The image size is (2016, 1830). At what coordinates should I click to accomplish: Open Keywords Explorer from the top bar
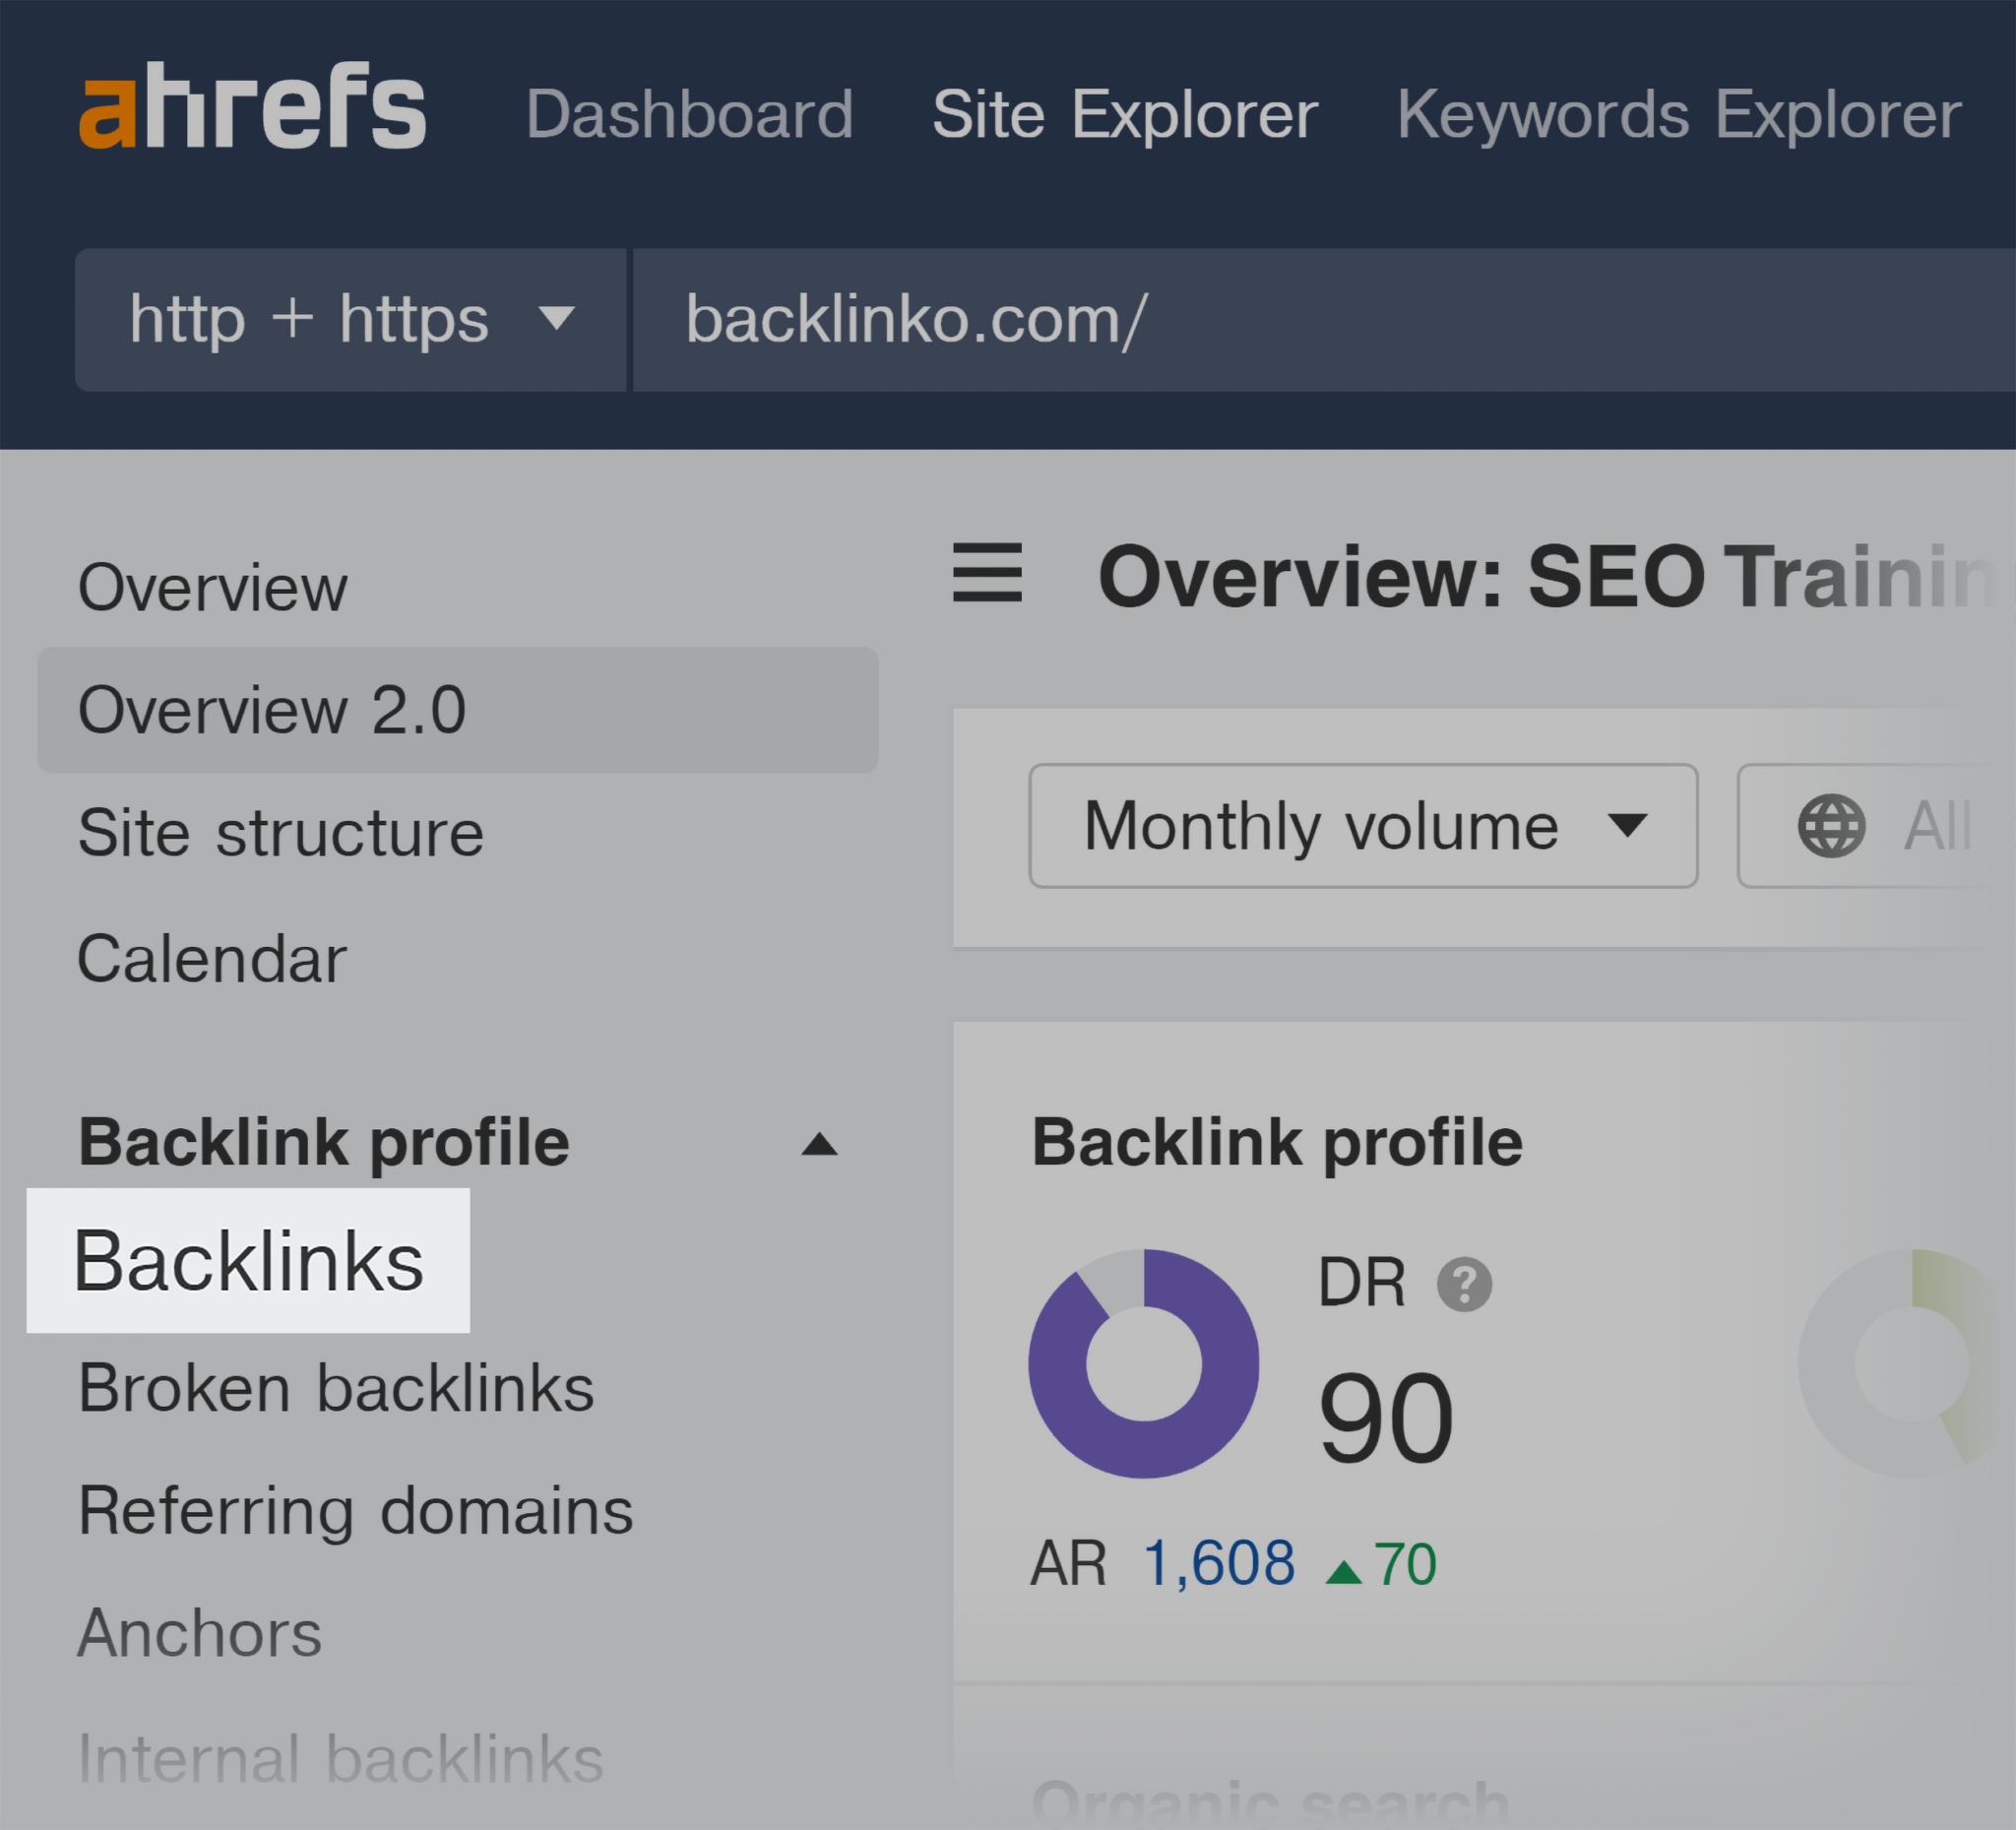tap(1676, 113)
